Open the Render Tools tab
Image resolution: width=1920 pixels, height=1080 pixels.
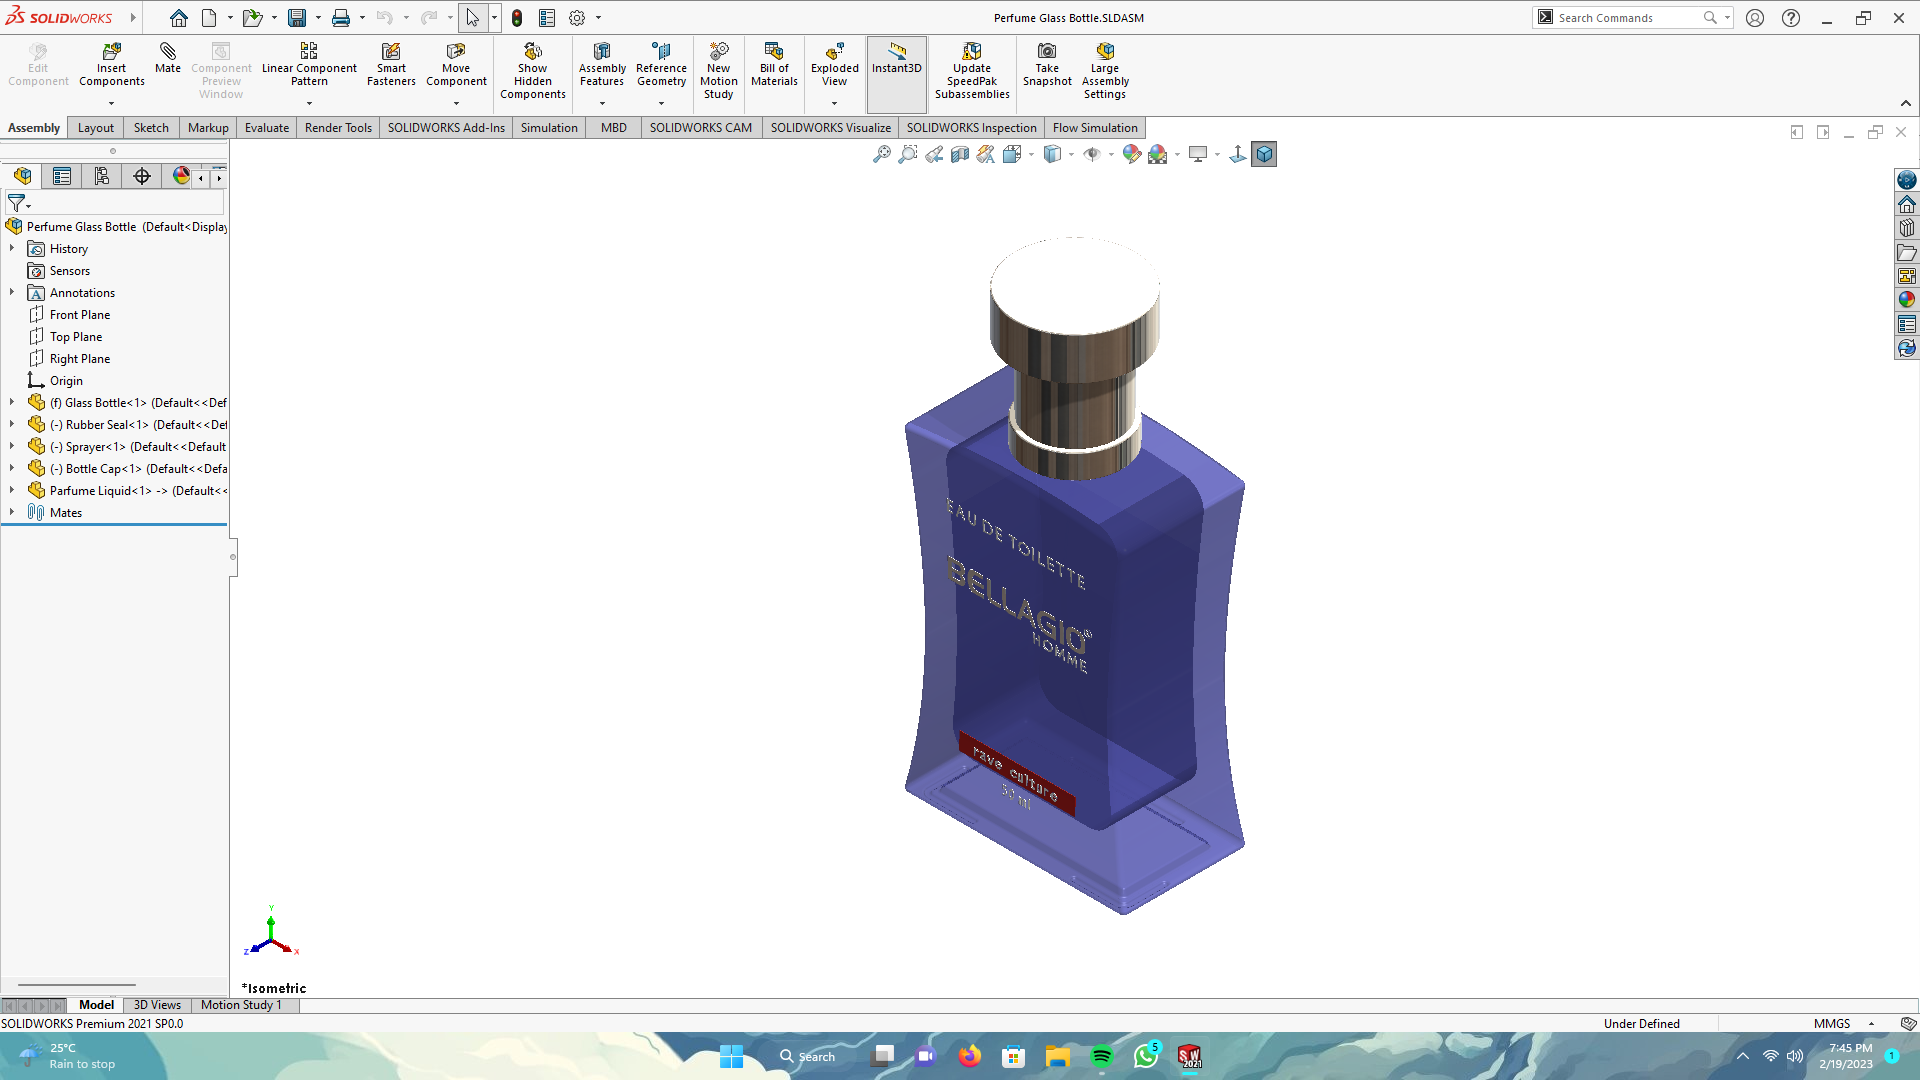pyautogui.click(x=338, y=128)
